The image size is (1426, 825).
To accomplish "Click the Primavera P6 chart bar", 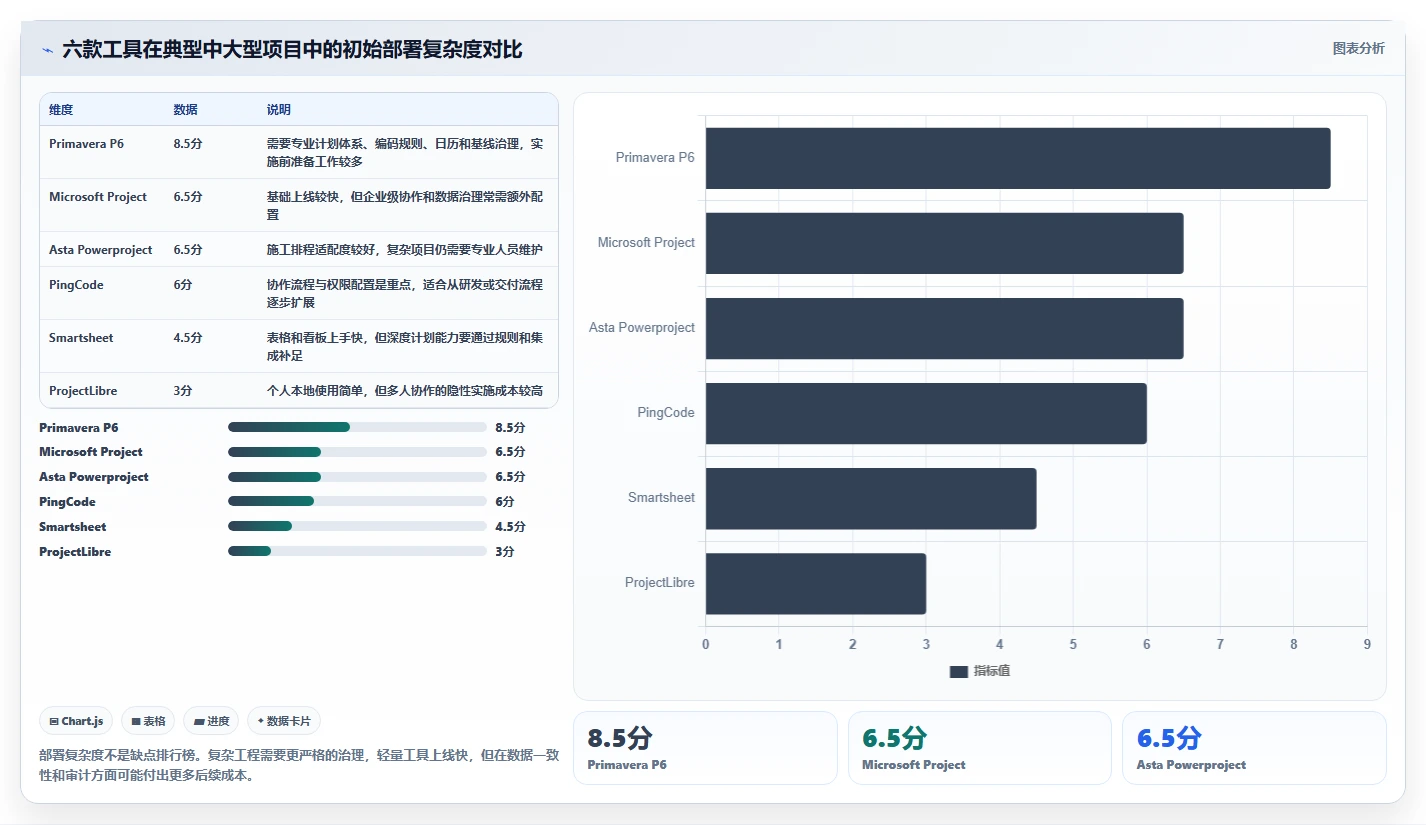I will pos(1018,158).
